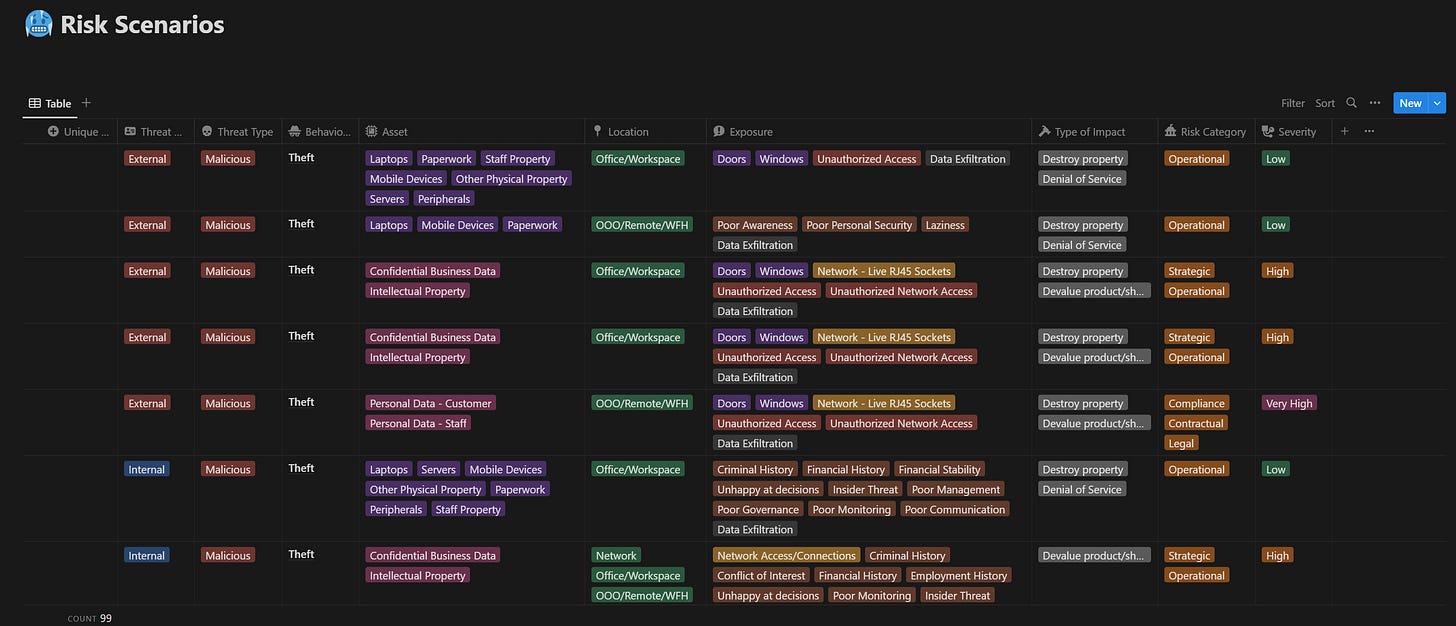
Task: Select the Conflict of Interest tag
Action: 761,575
